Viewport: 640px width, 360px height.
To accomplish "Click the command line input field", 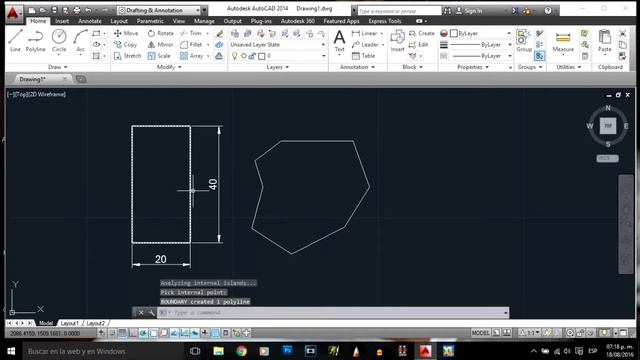I will (x=333, y=313).
